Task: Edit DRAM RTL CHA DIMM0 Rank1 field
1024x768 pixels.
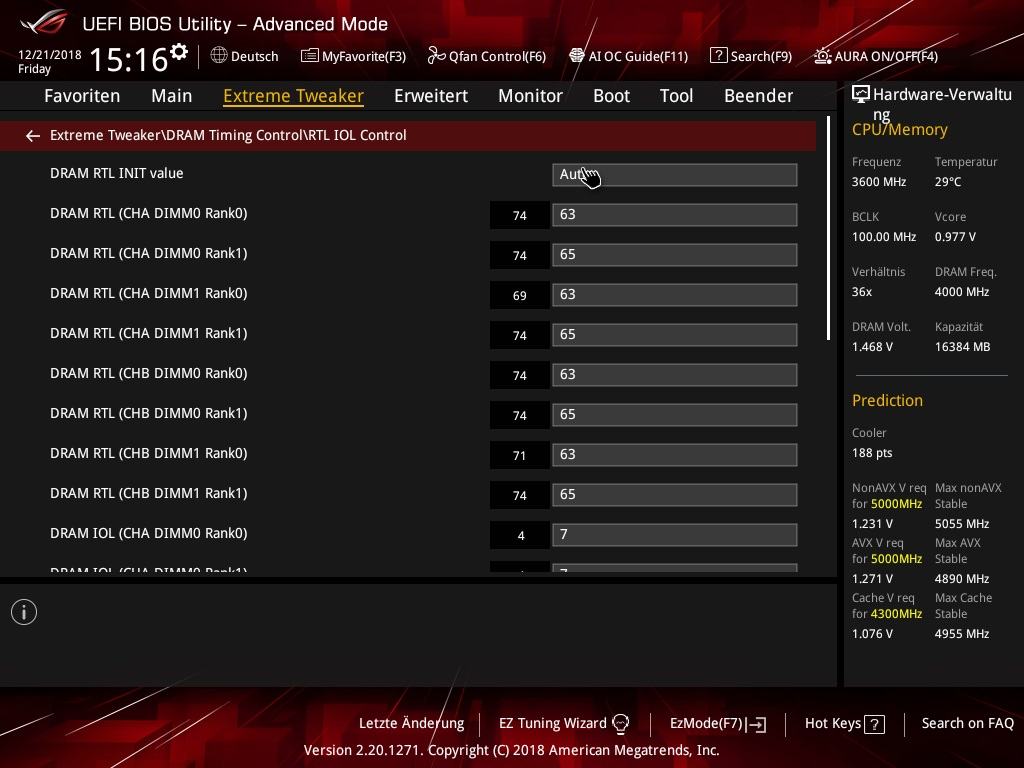Action: [675, 255]
